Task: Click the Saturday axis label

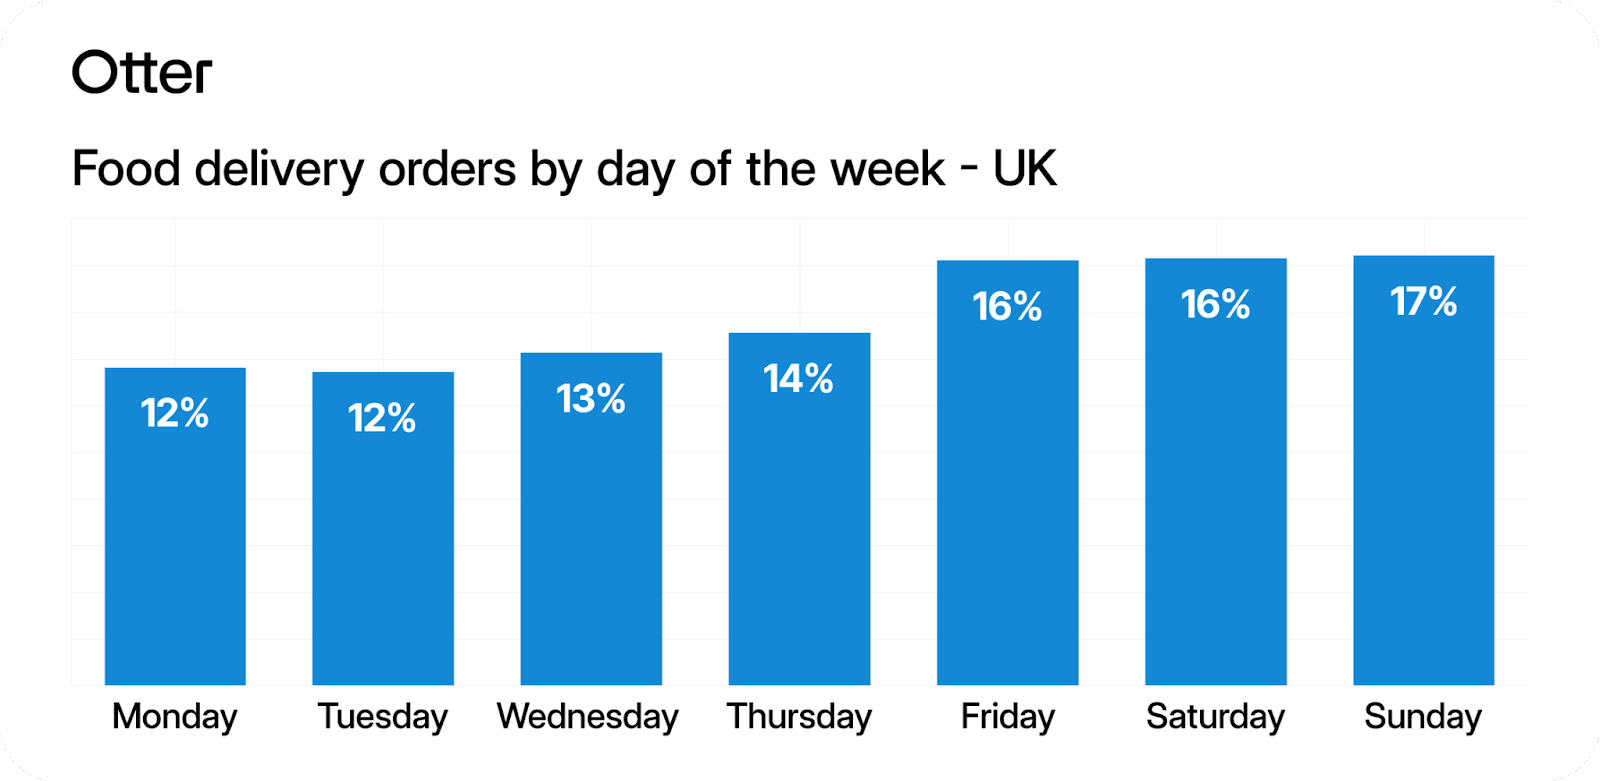Action: [1215, 717]
